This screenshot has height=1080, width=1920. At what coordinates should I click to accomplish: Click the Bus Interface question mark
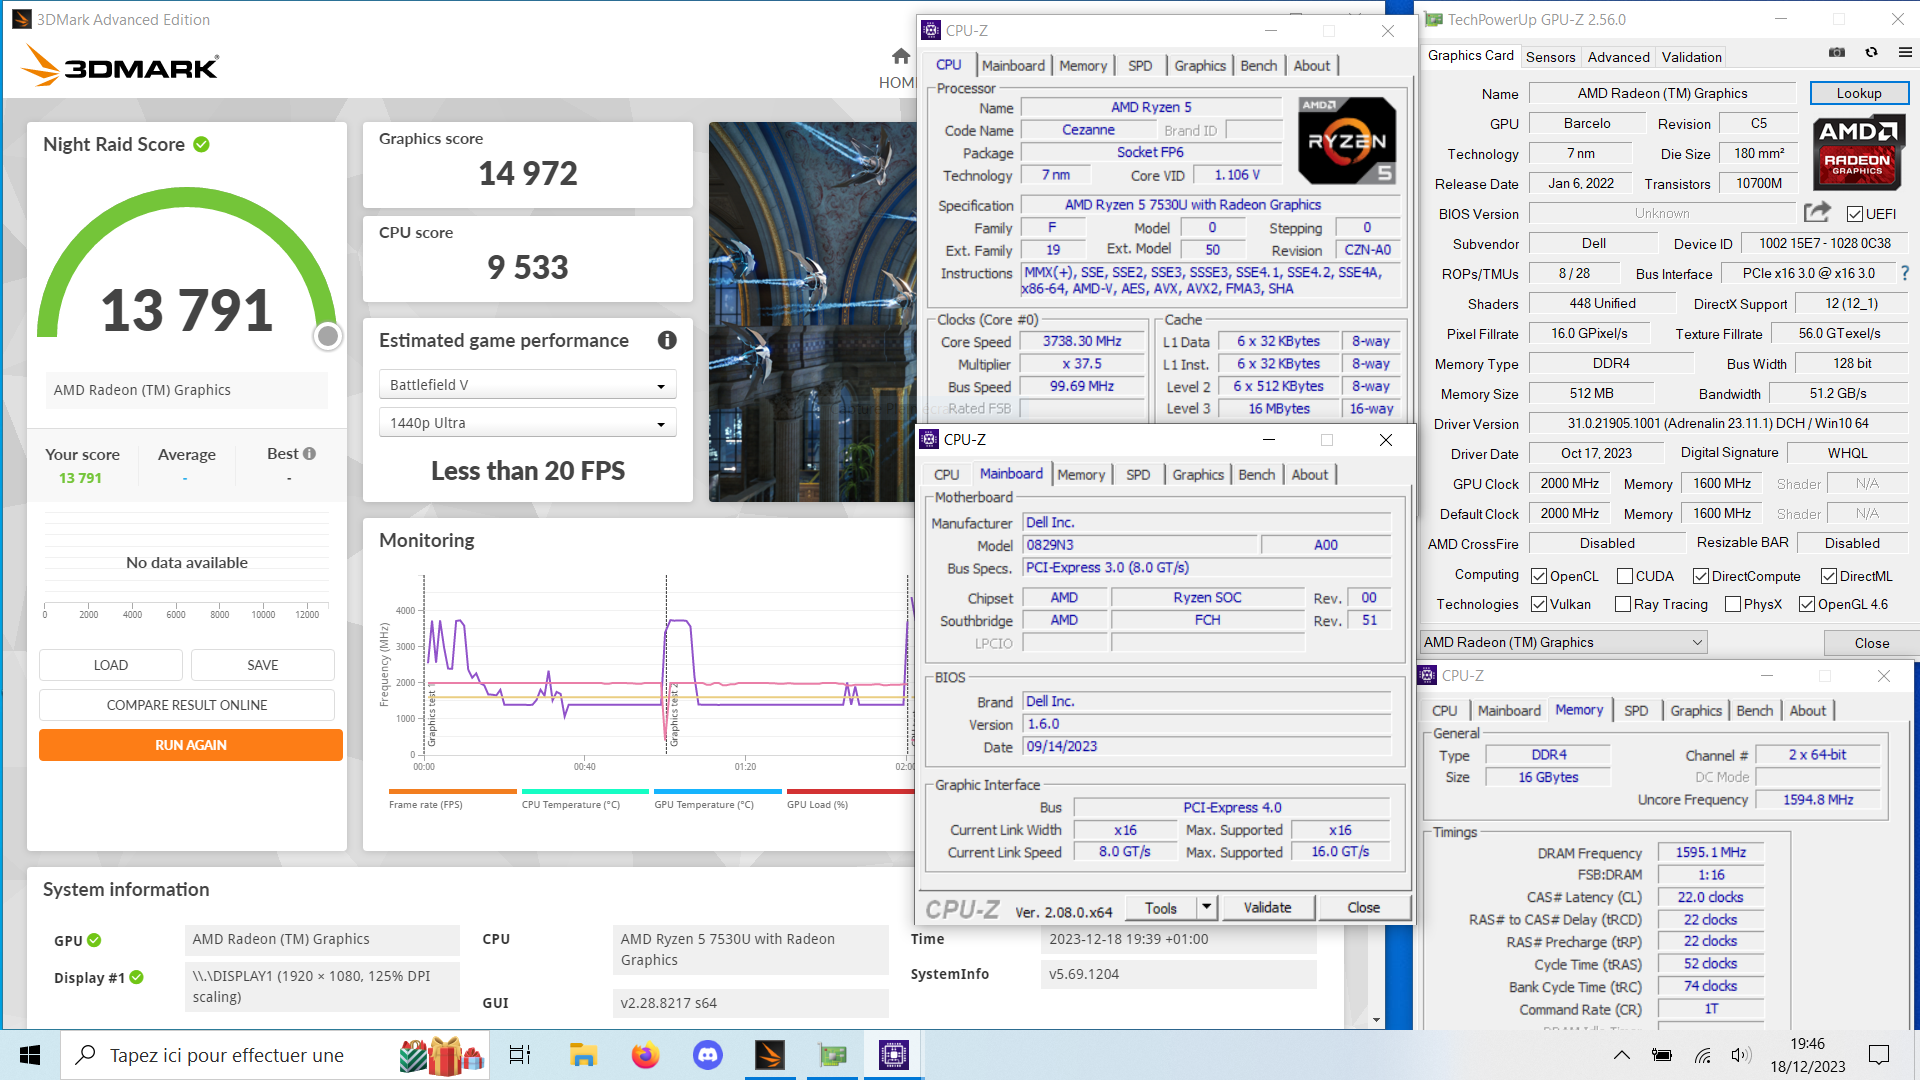click(x=1904, y=273)
